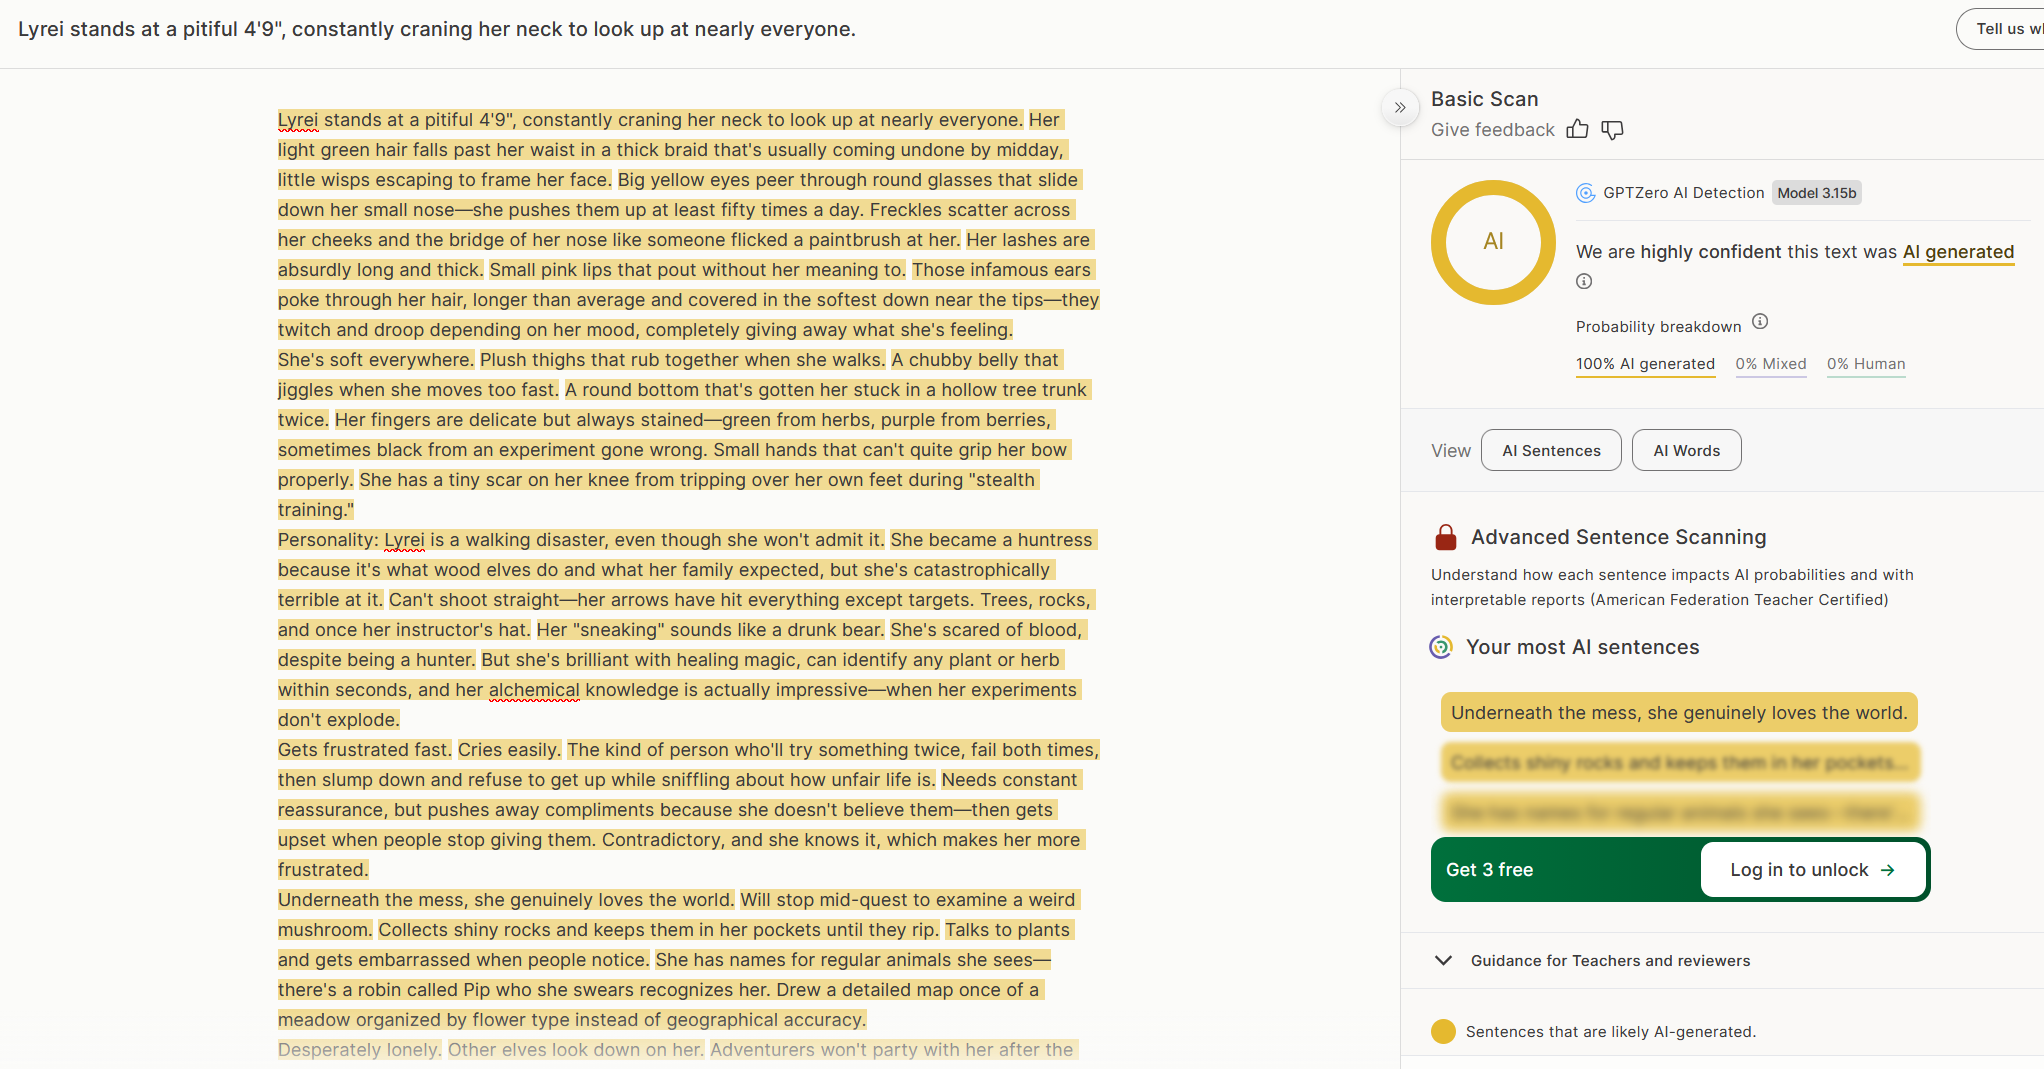Click the swirl icon beside Your most AI sentences
The height and width of the screenshot is (1069, 2044).
click(1441, 647)
